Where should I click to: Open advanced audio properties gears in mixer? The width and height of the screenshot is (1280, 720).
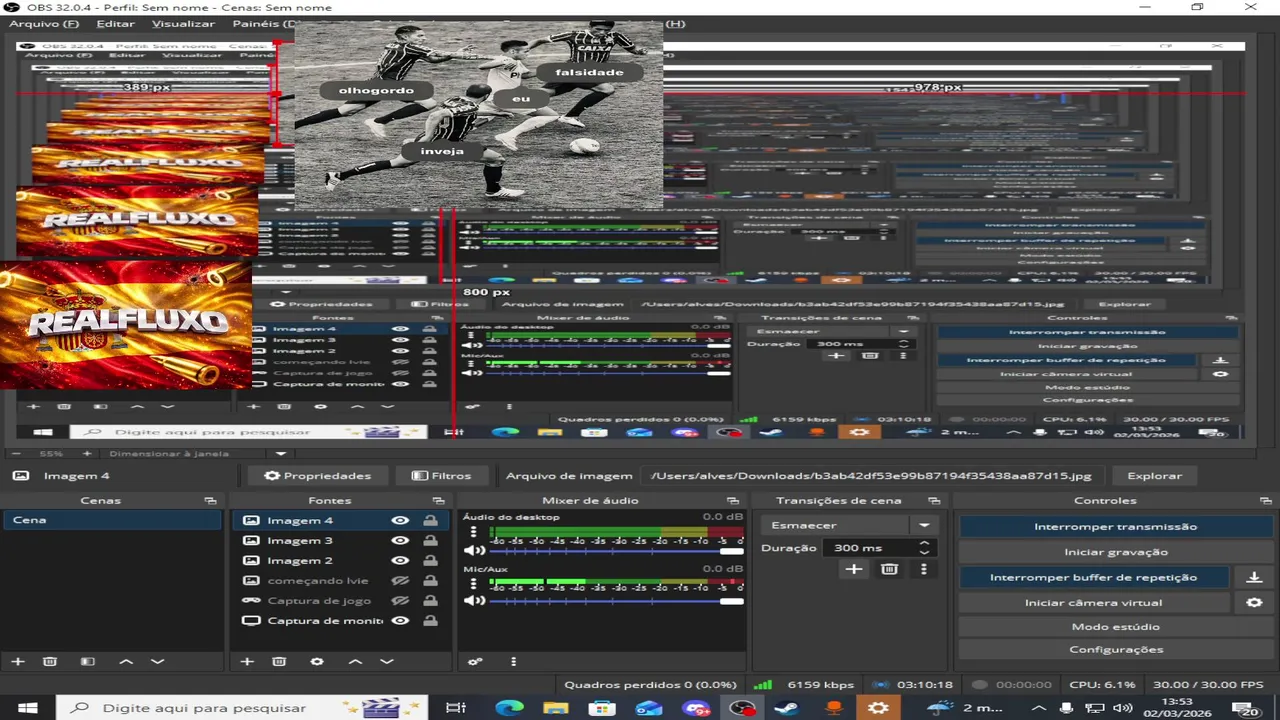[475, 661]
